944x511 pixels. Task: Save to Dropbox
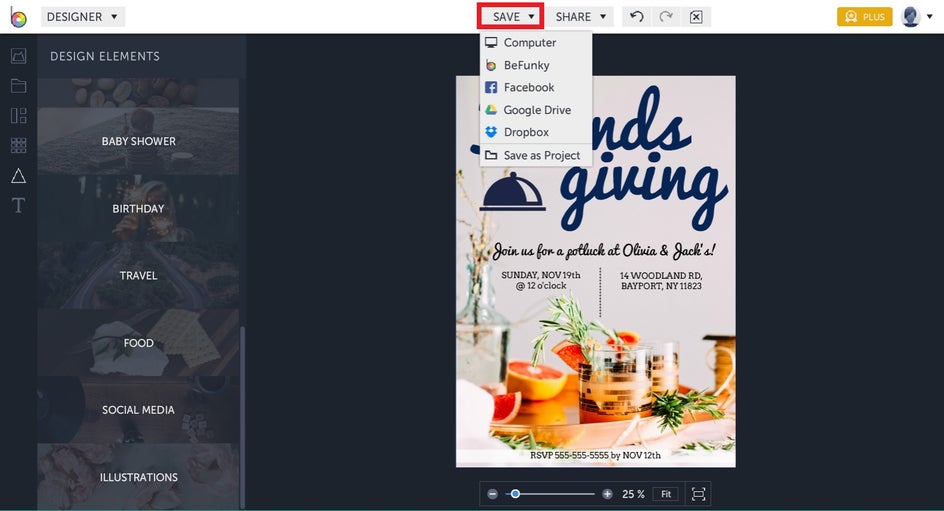536,132
